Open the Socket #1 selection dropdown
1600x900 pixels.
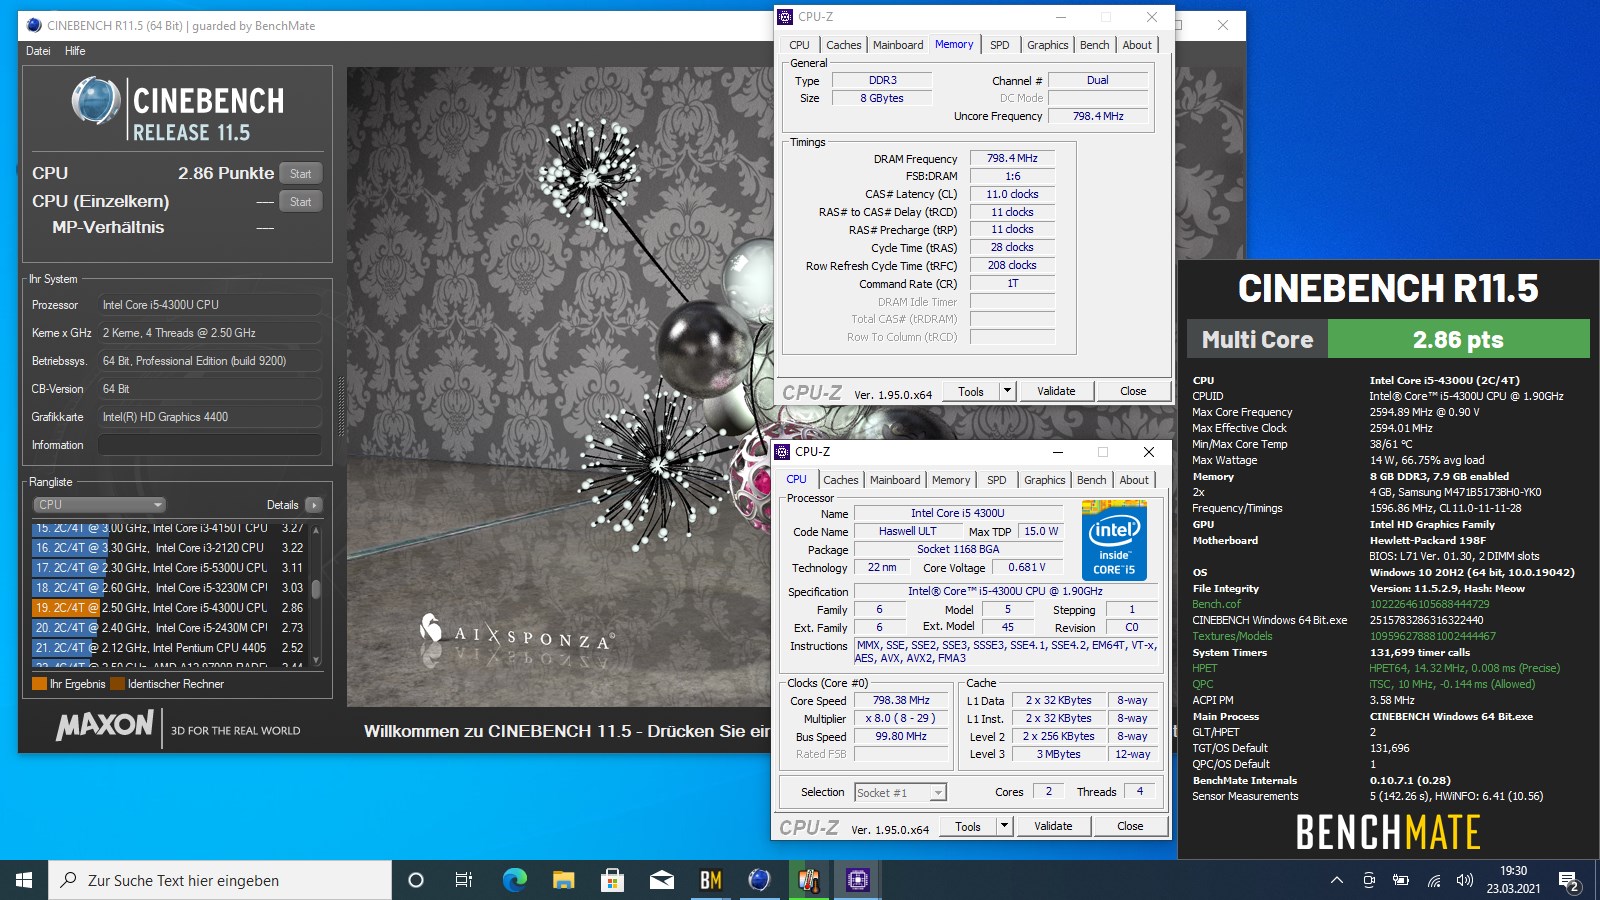tap(900, 793)
